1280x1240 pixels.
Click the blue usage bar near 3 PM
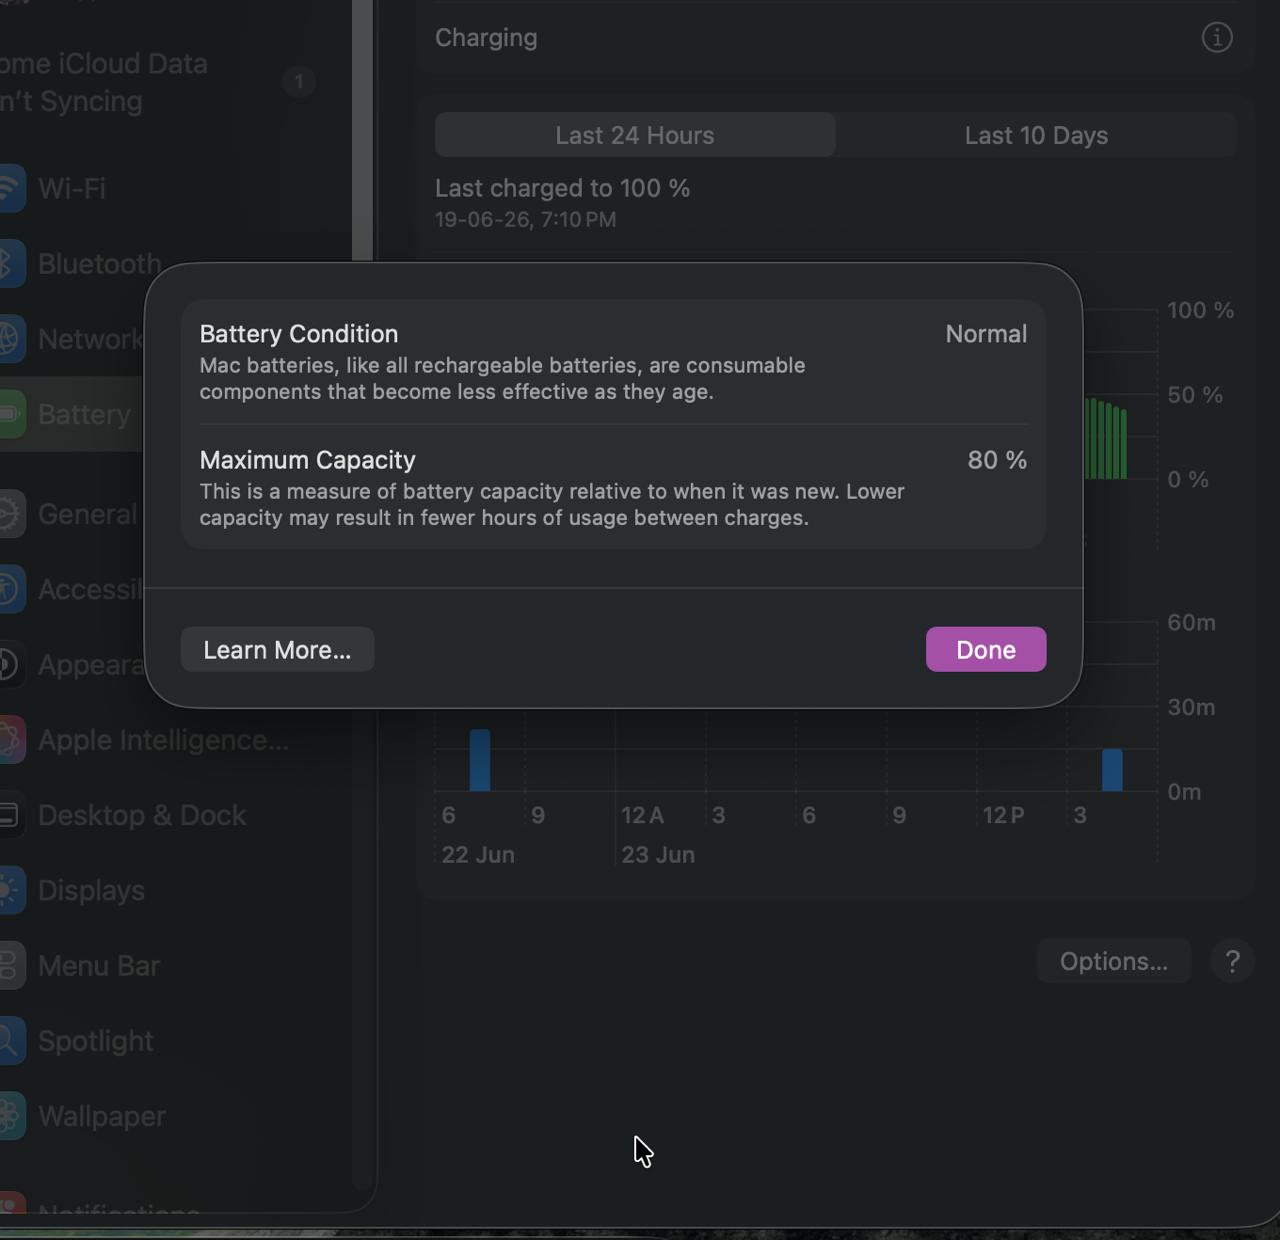click(1112, 770)
